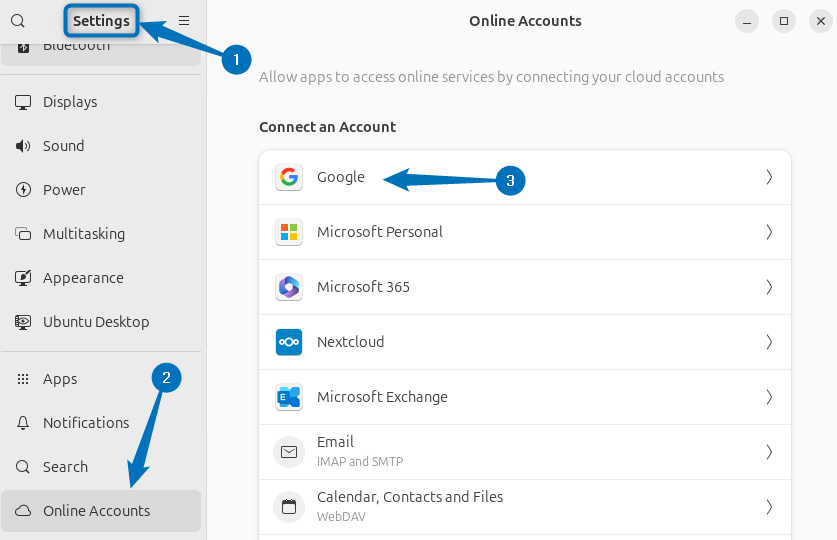
Task: Click the Bluetooth icon in sidebar
Action: 23,48
